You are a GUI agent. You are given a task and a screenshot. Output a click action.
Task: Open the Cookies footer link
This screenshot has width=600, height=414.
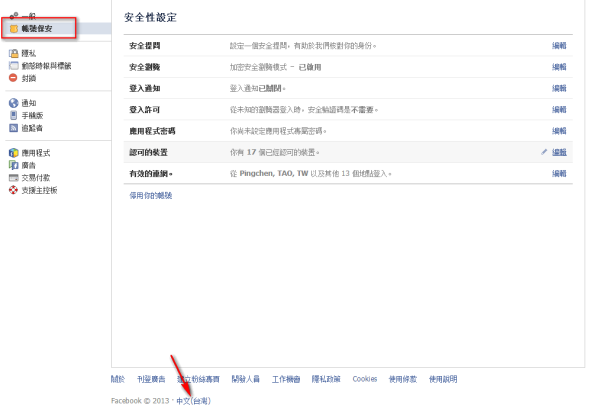point(365,379)
